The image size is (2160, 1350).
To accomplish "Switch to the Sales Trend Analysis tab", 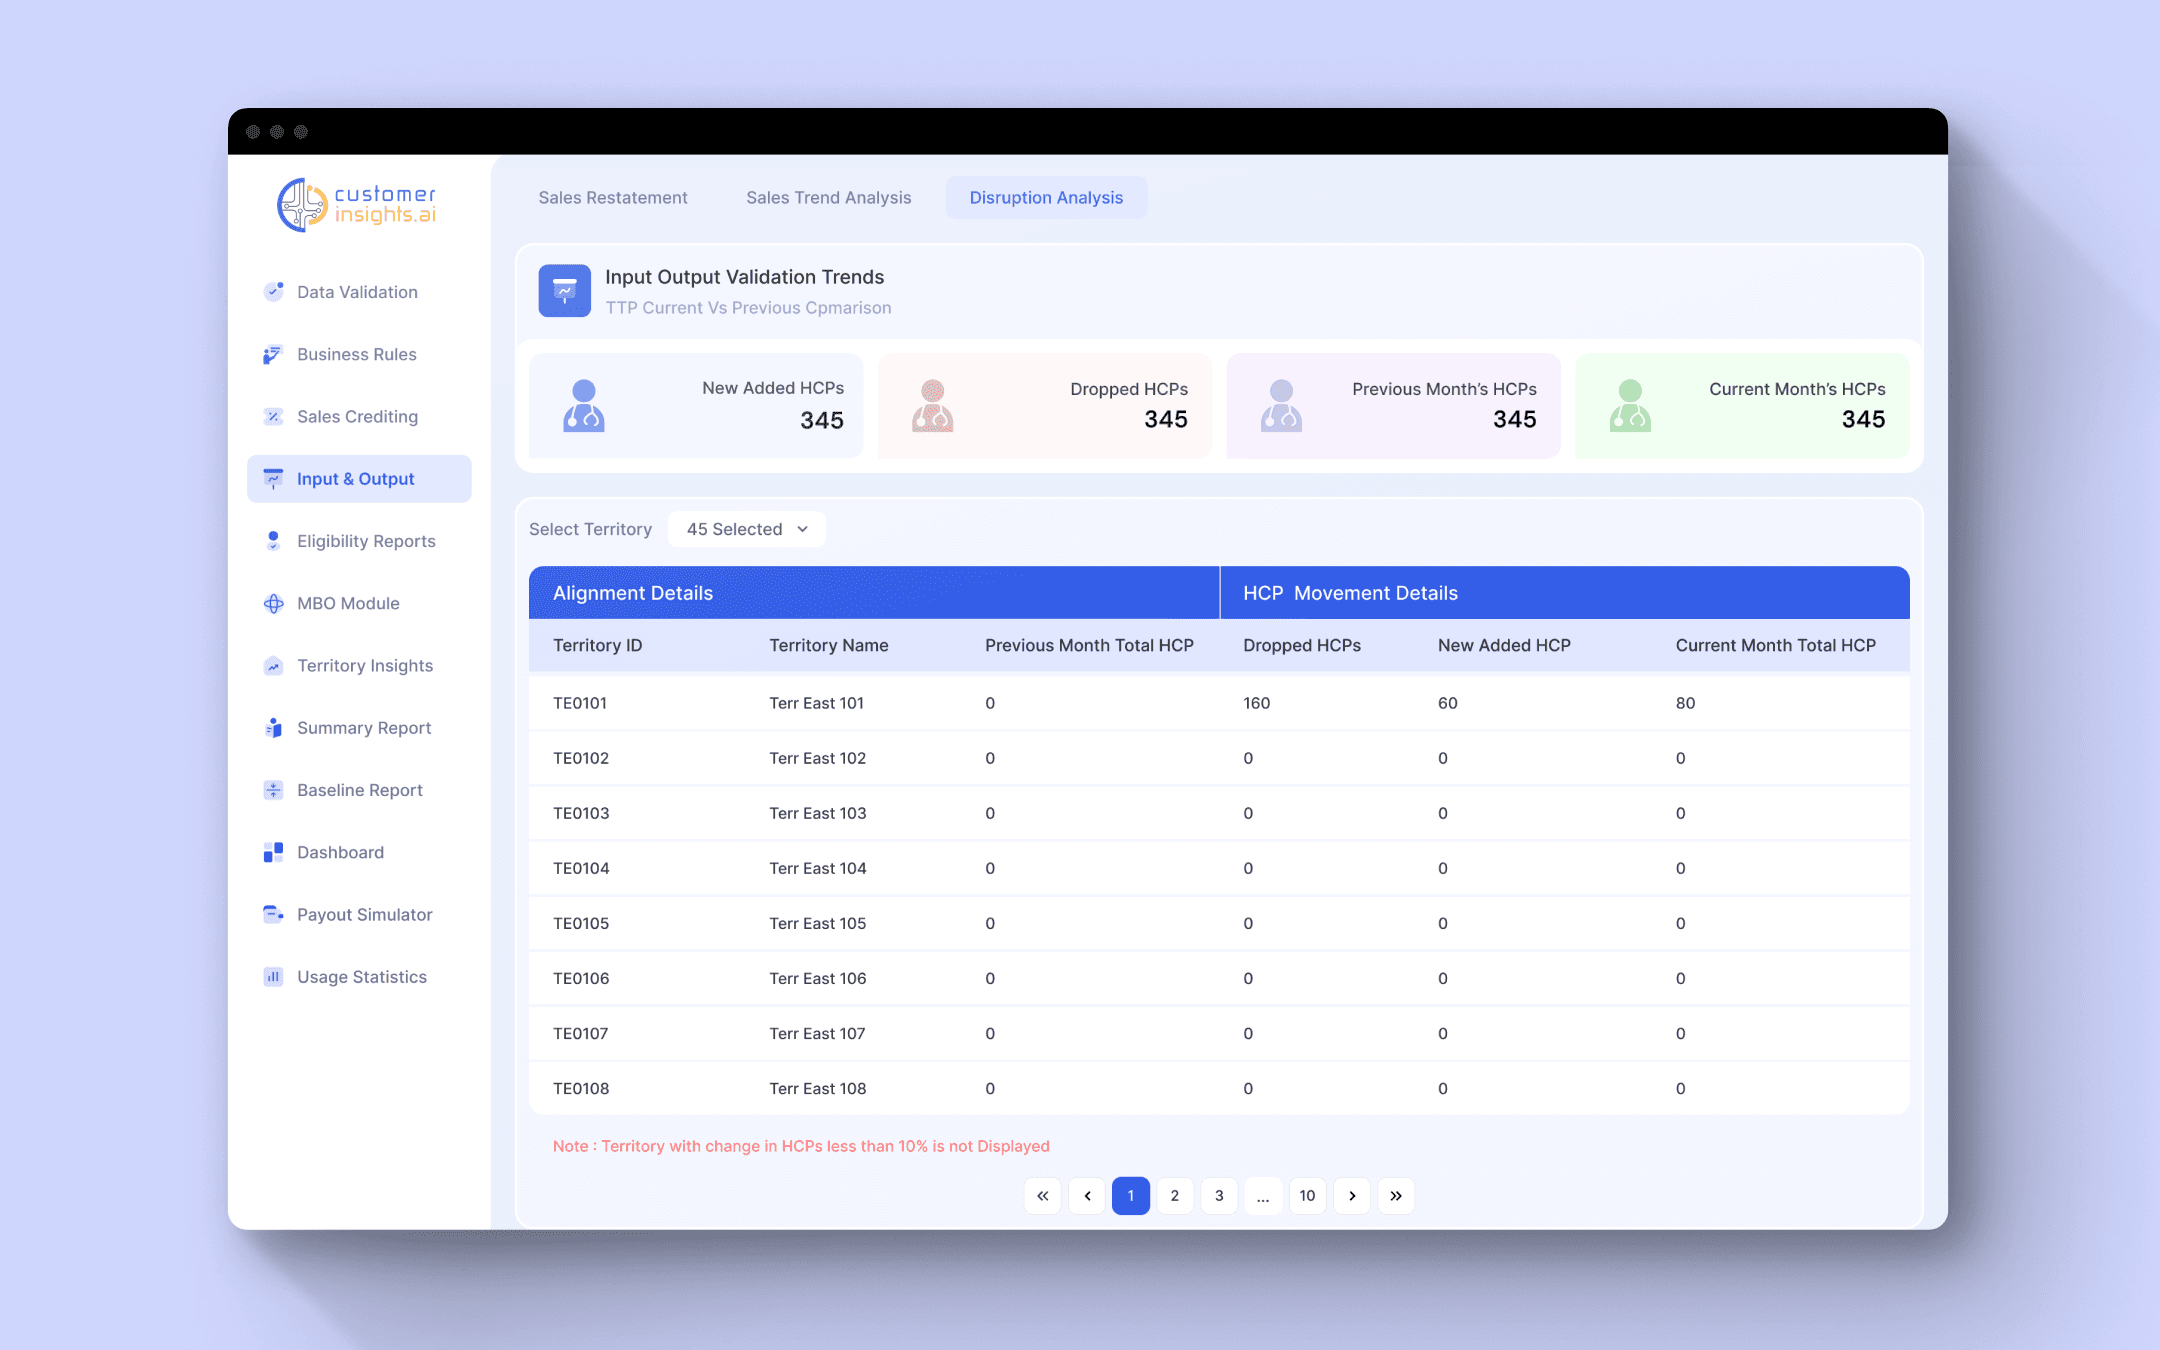I will [828, 198].
